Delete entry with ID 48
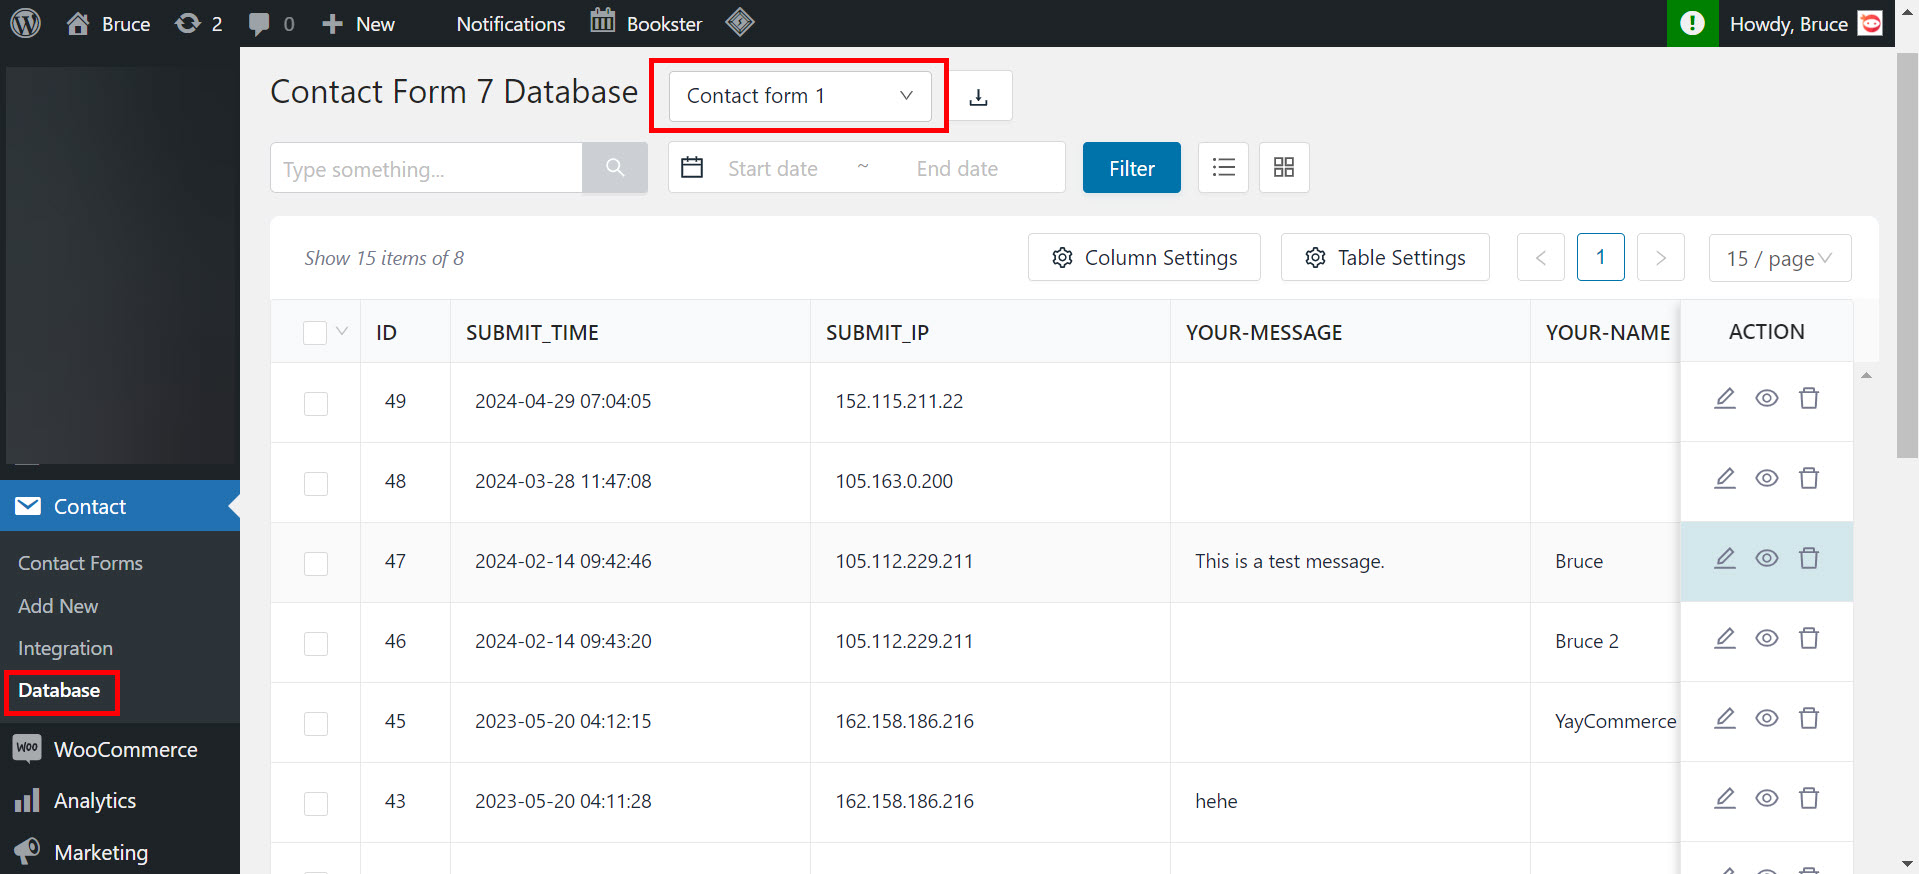This screenshot has height=874, width=1919. click(x=1808, y=479)
